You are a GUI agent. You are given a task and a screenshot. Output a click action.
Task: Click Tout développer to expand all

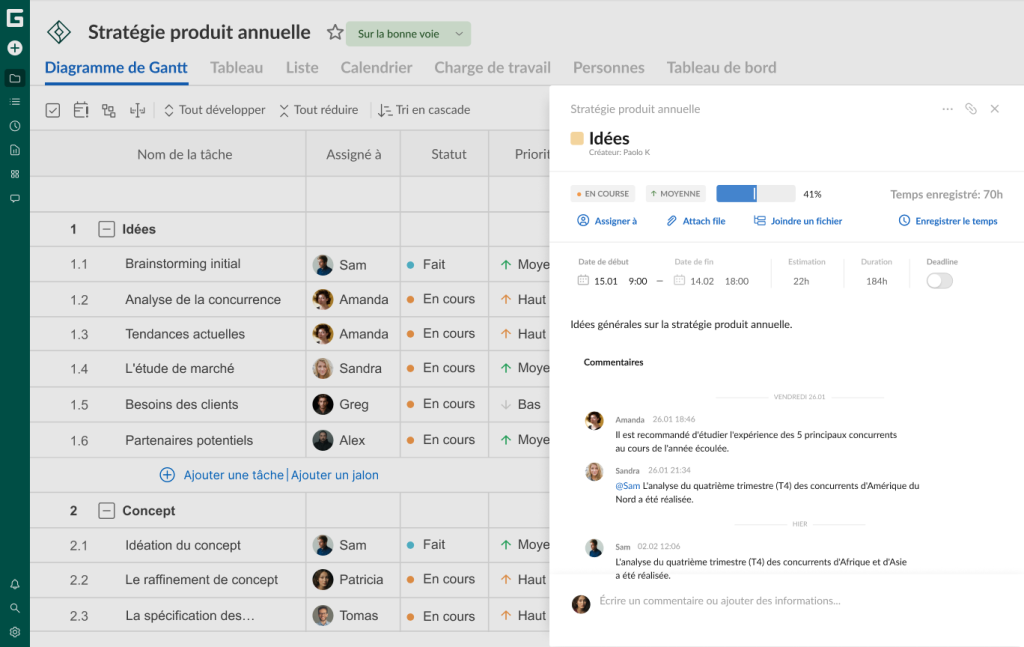coord(214,110)
